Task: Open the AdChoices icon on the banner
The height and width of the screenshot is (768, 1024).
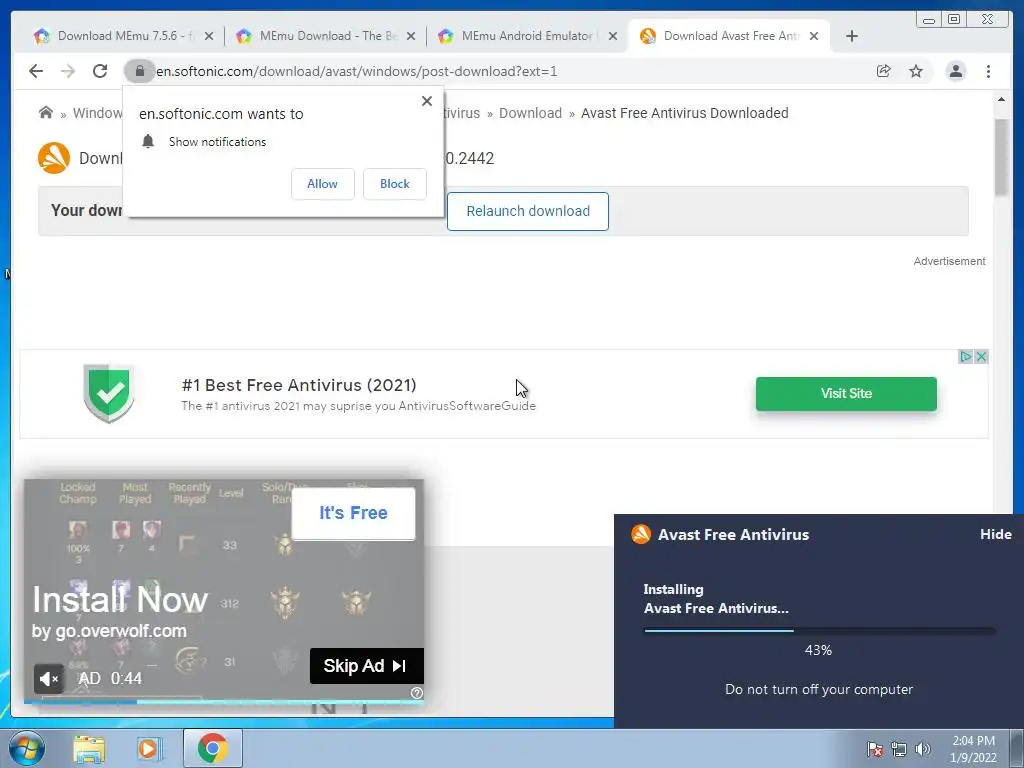Action: [x=965, y=357]
